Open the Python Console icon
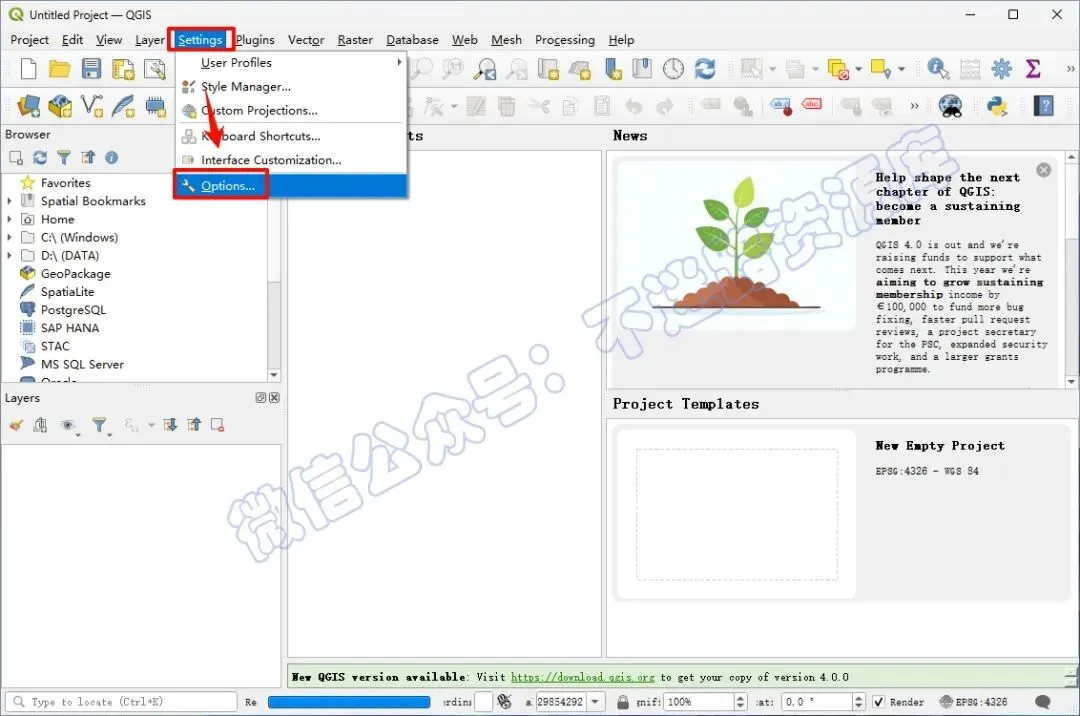The image size is (1080, 716). pos(997,106)
